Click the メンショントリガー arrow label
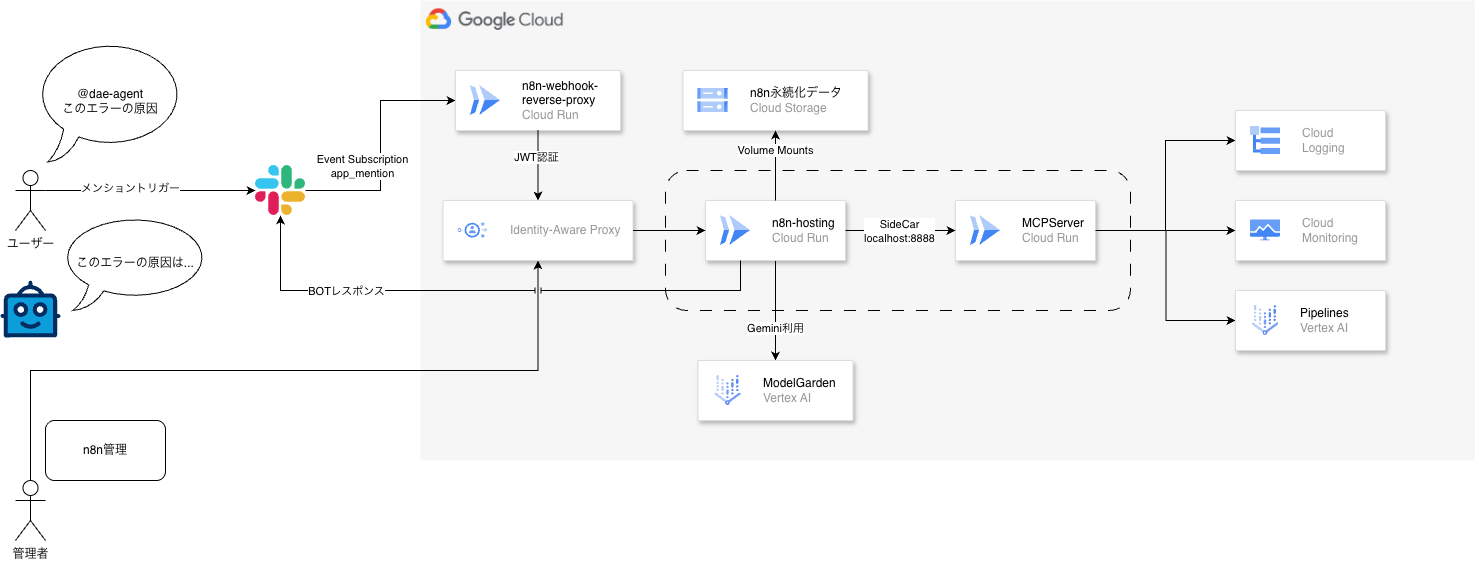The width and height of the screenshot is (1475, 561). coord(131,189)
